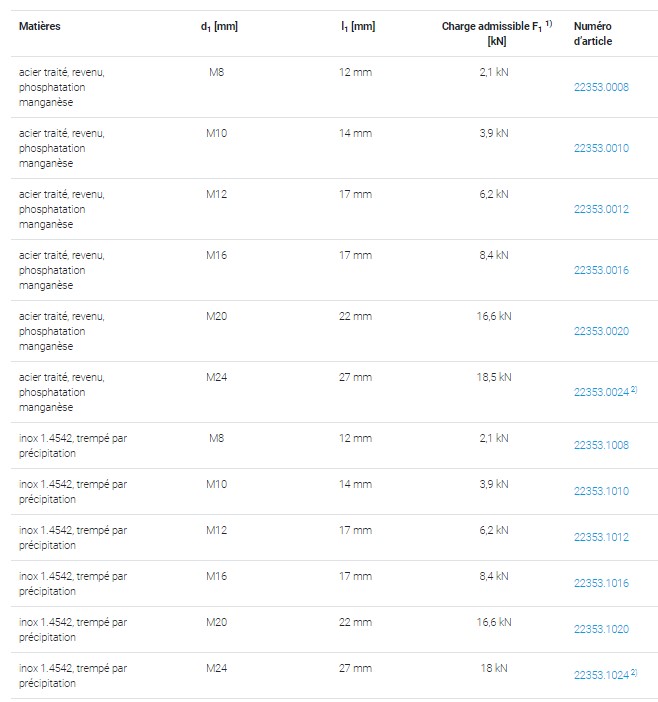Open article link 22353.1008

coord(601,445)
